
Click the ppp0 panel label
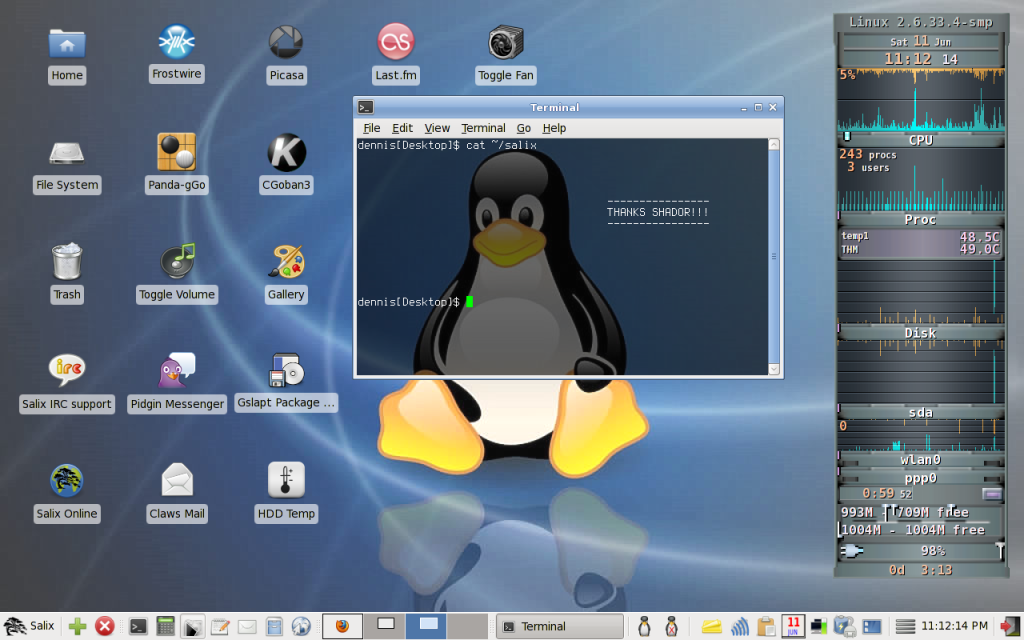point(921,478)
